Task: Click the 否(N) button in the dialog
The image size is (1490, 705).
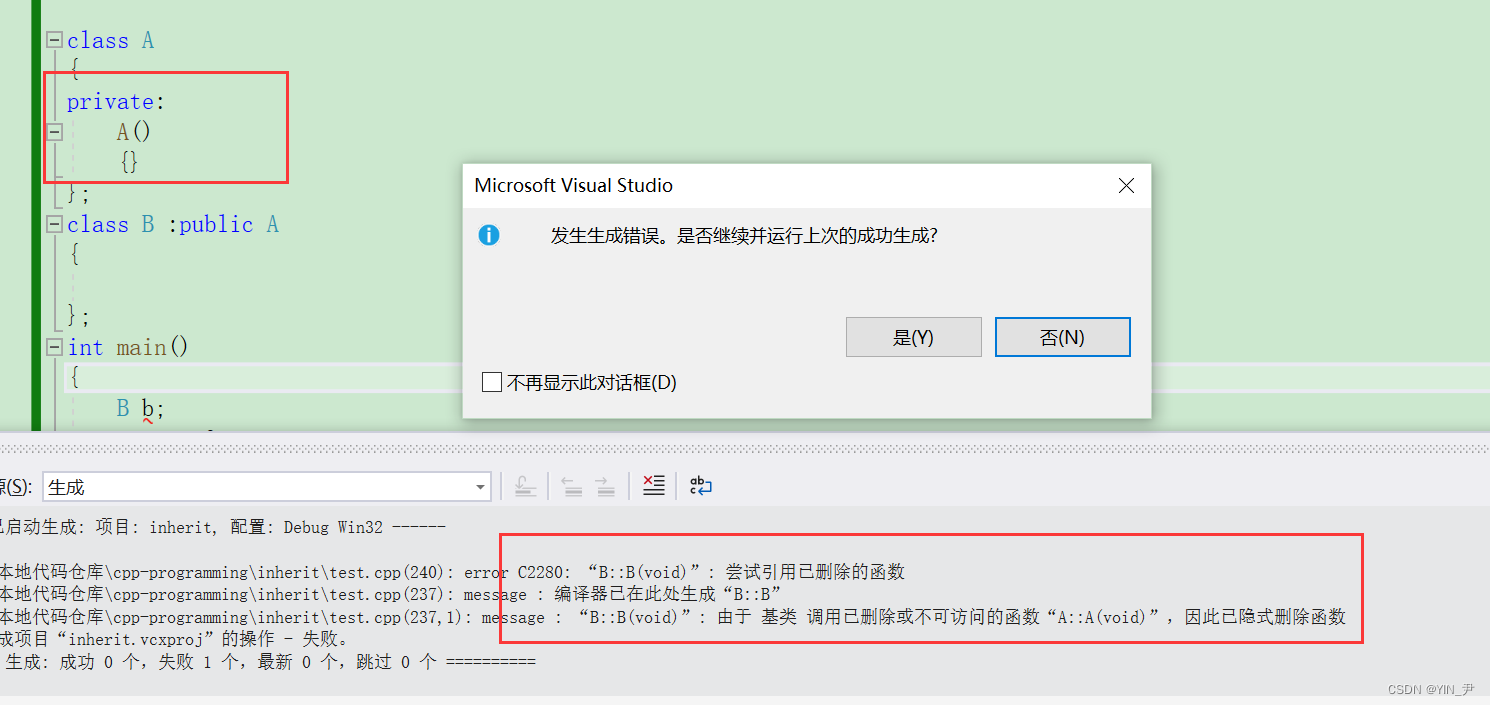Action: [x=1062, y=337]
